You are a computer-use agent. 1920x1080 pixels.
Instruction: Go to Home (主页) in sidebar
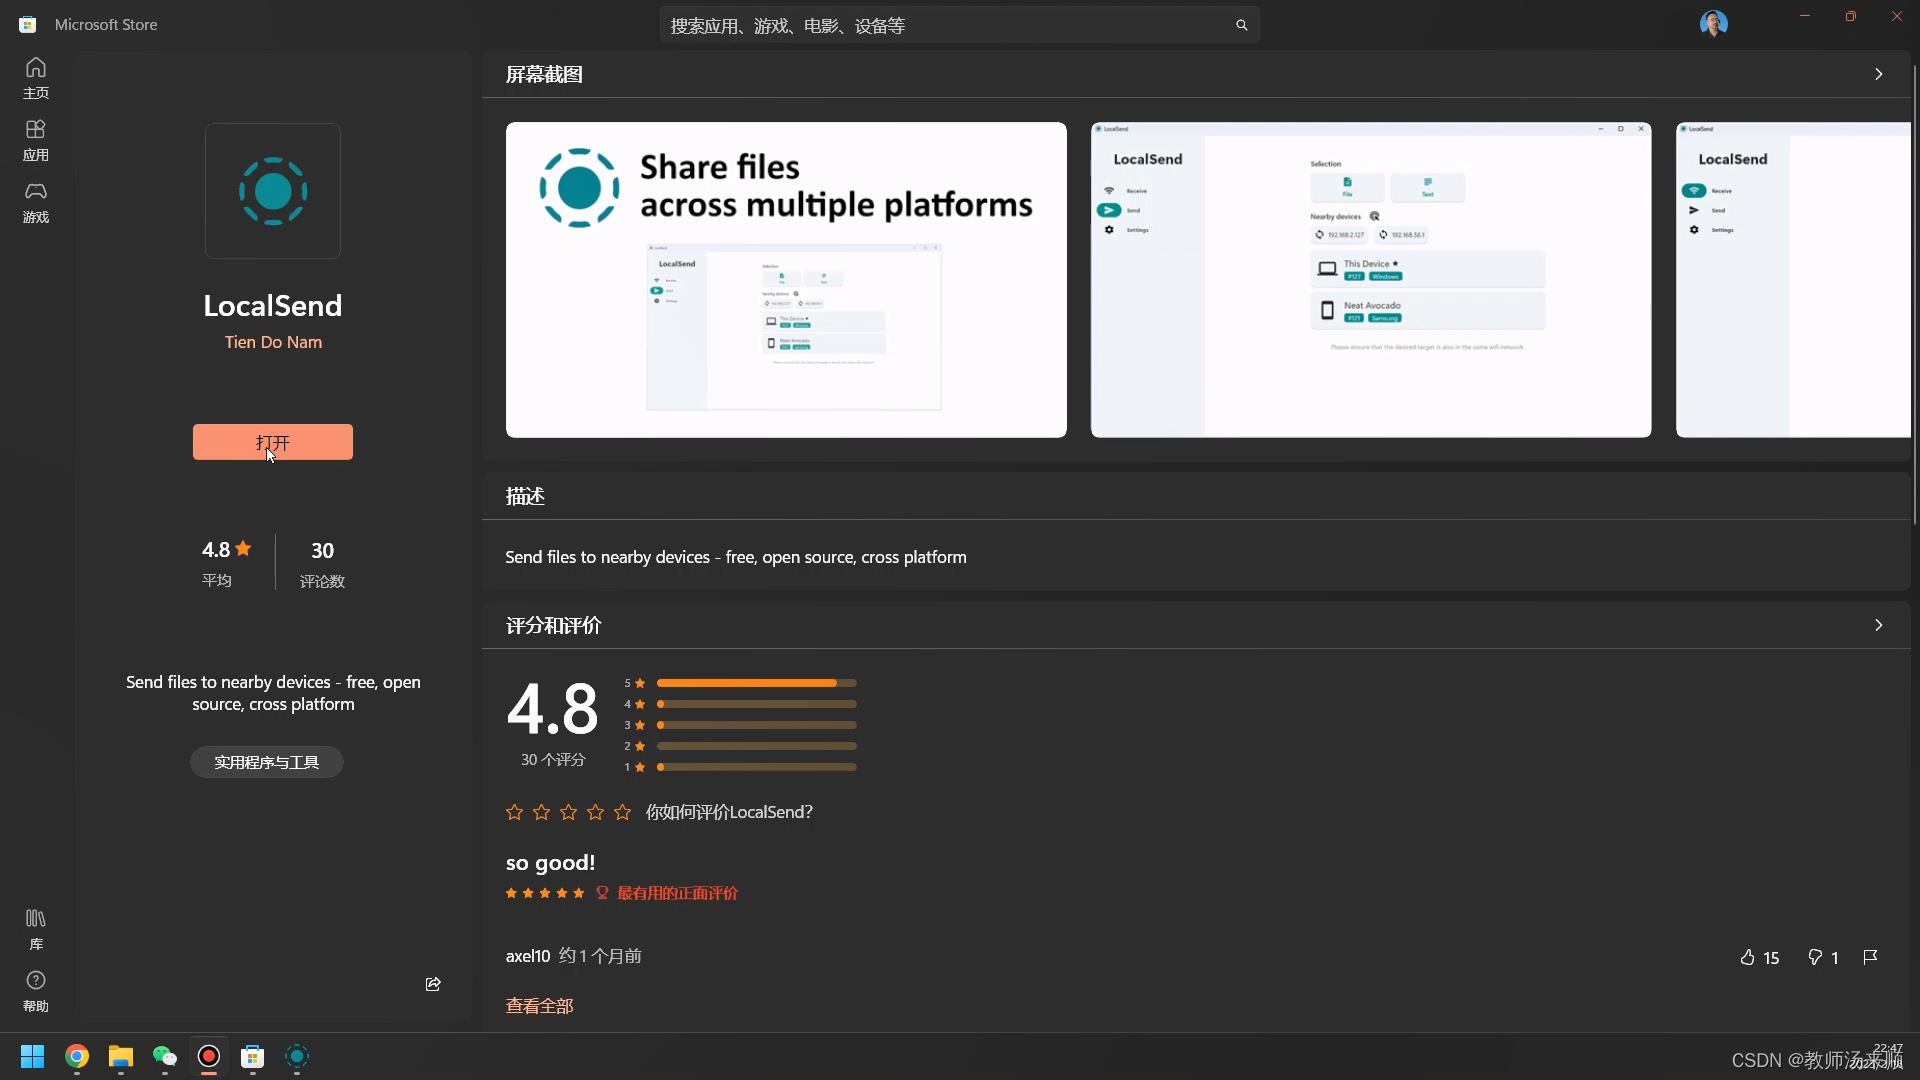tap(36, 78)
